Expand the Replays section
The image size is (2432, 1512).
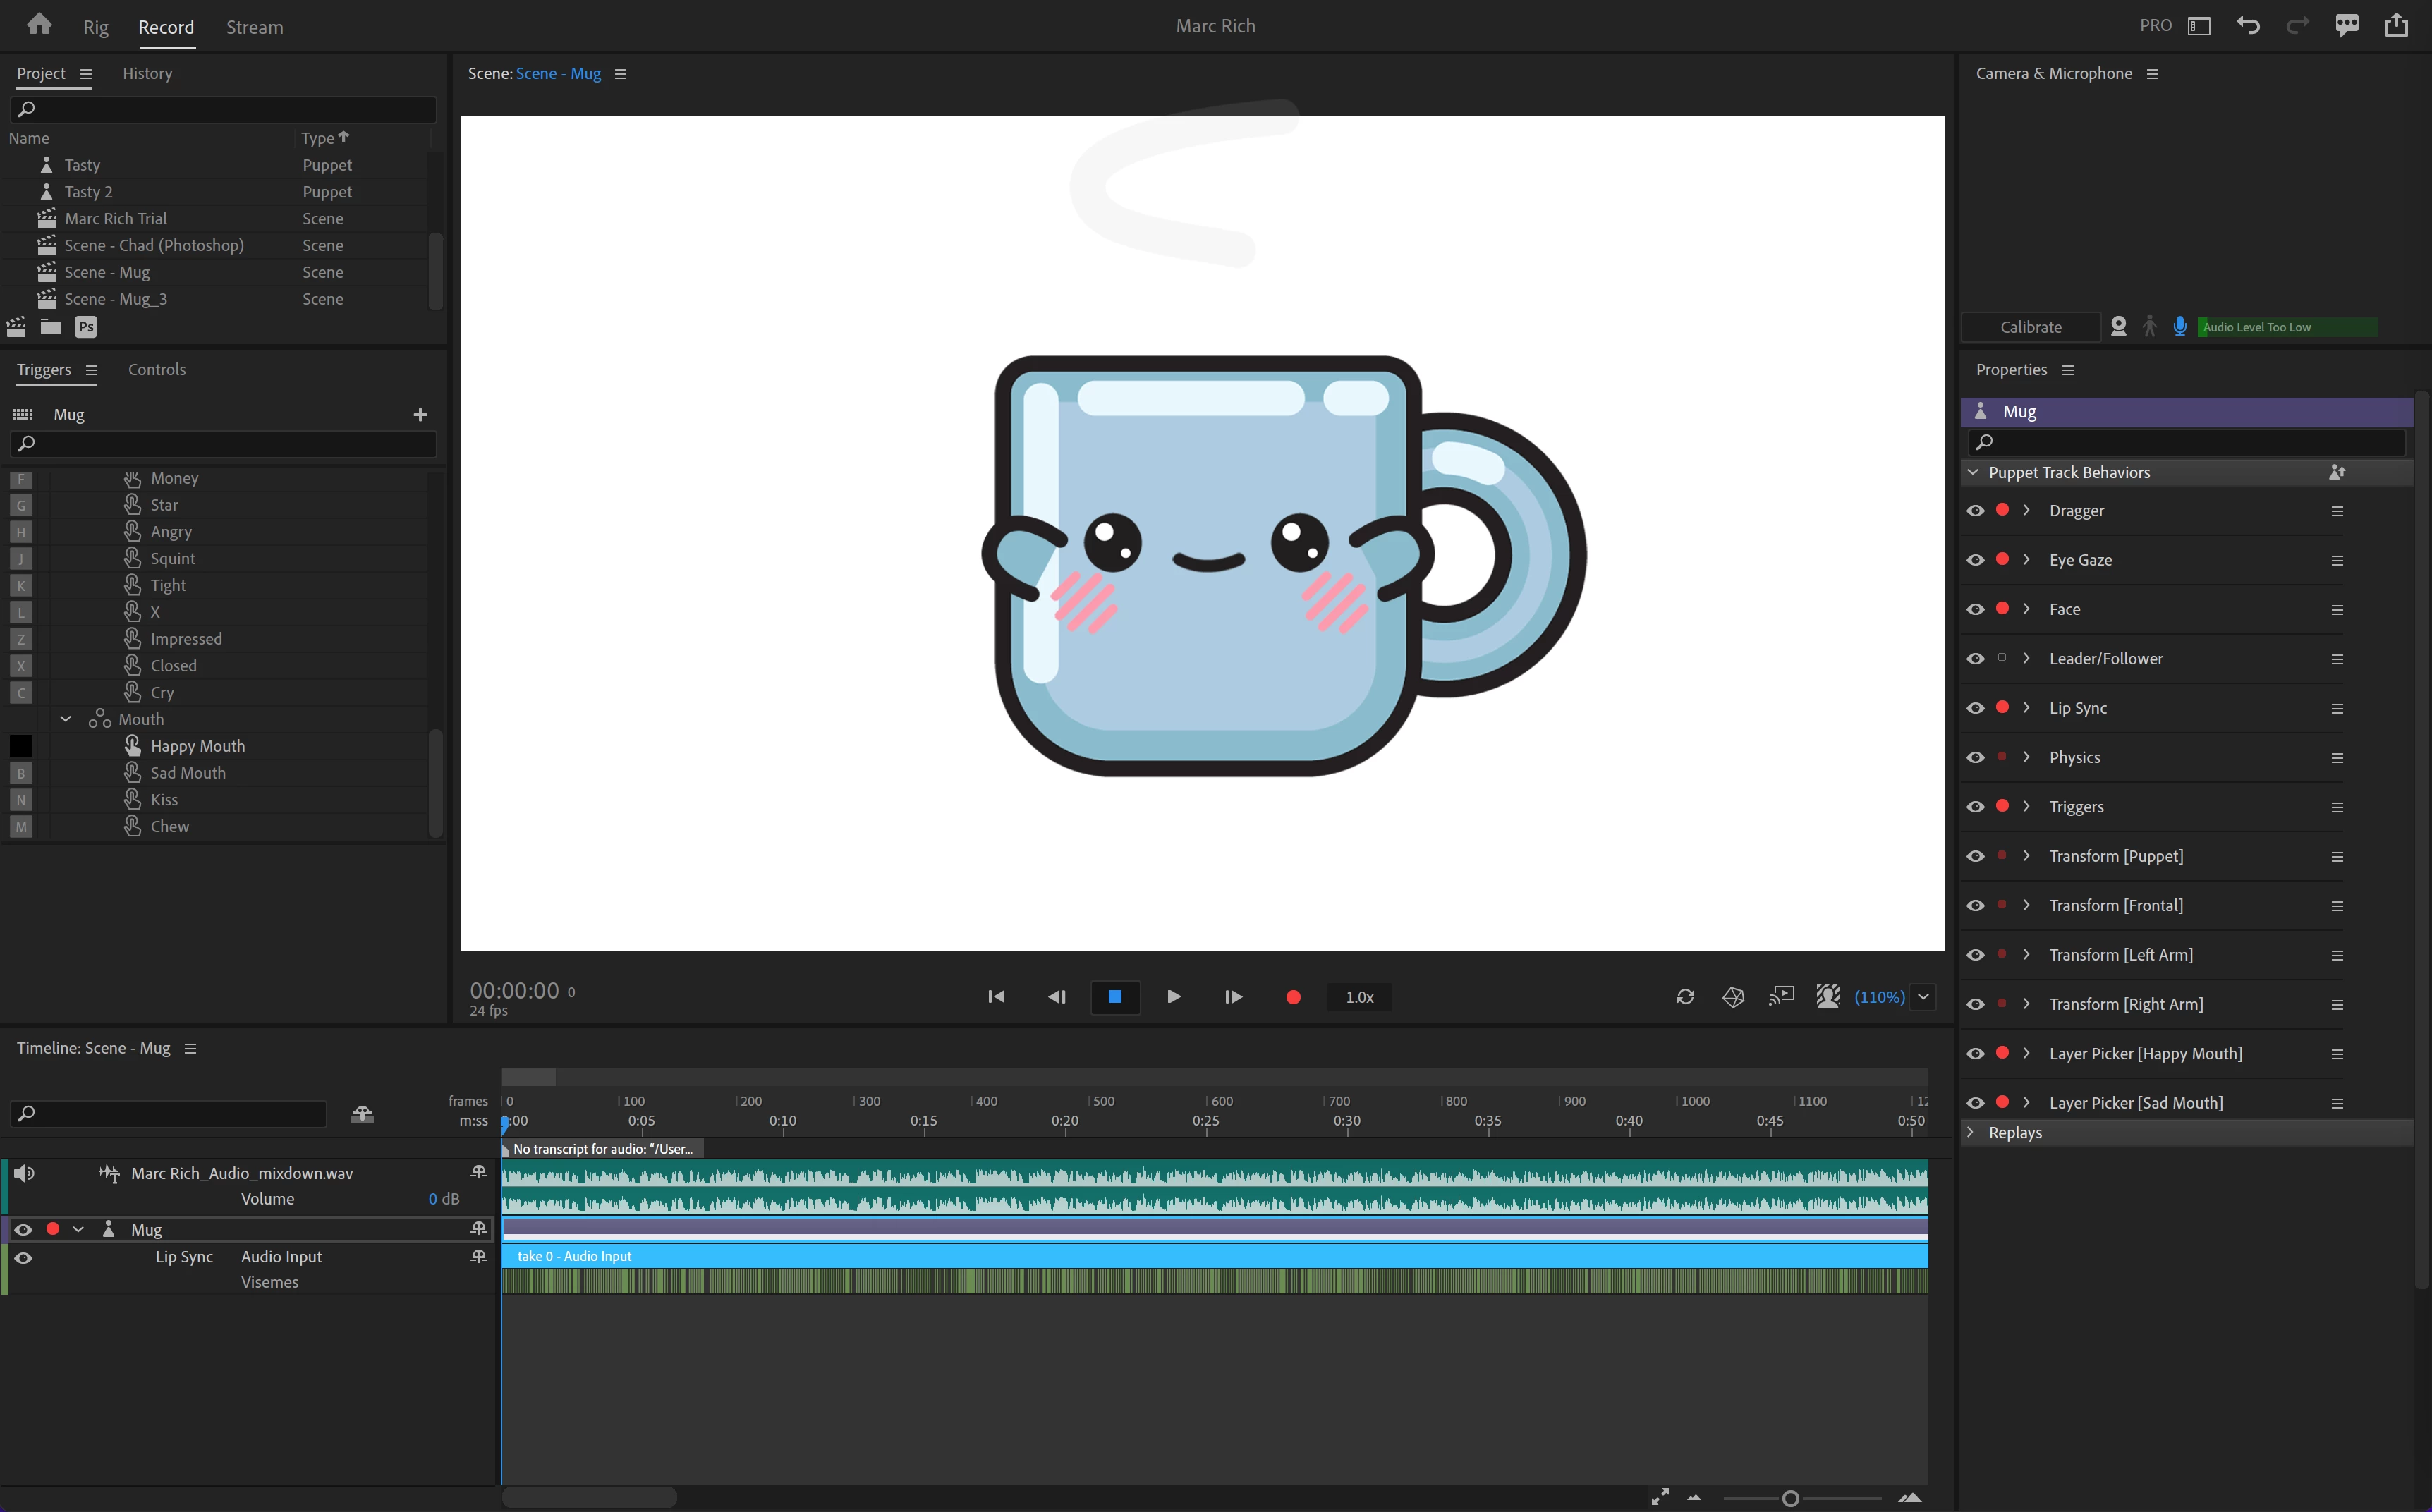point(1971,1132)
